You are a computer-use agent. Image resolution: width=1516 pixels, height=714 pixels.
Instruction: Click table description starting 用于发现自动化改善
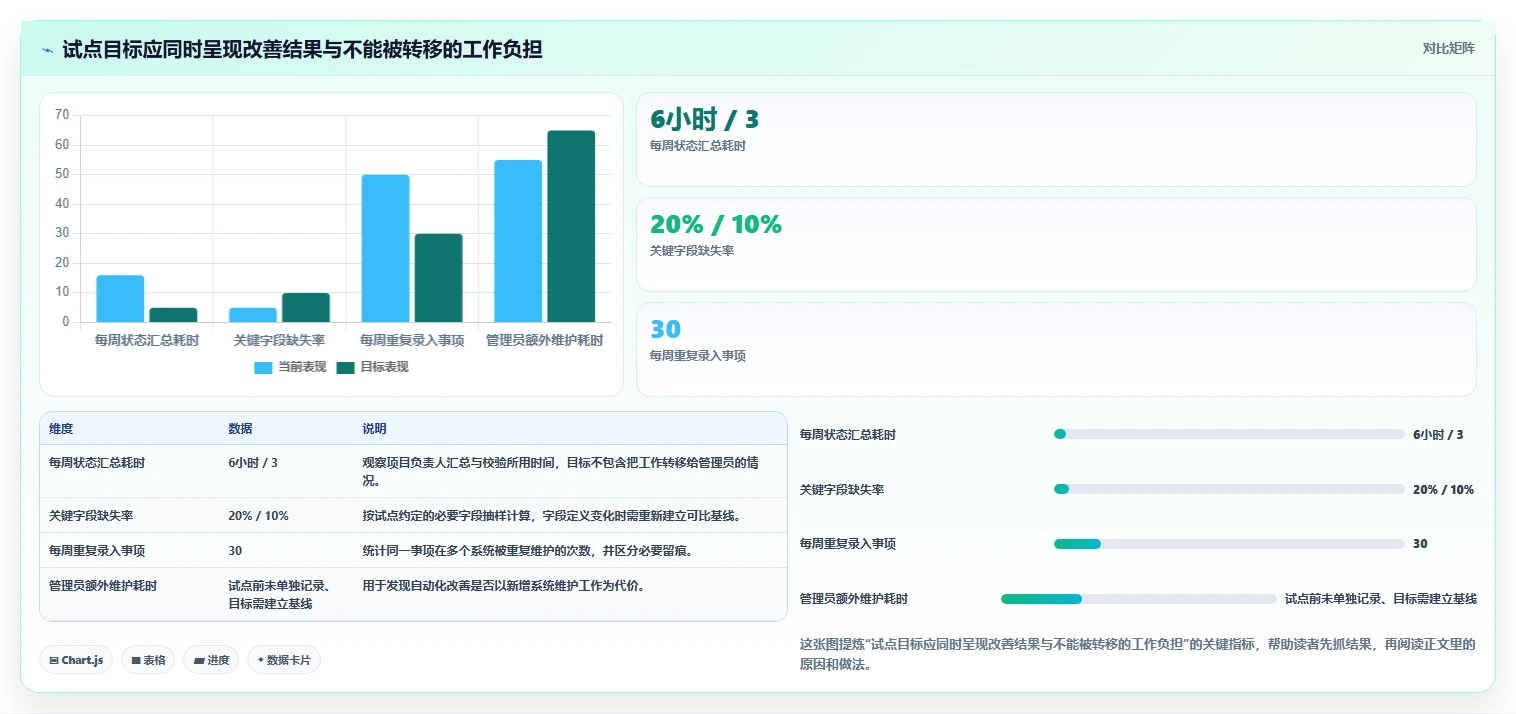(x=503, y=586)
